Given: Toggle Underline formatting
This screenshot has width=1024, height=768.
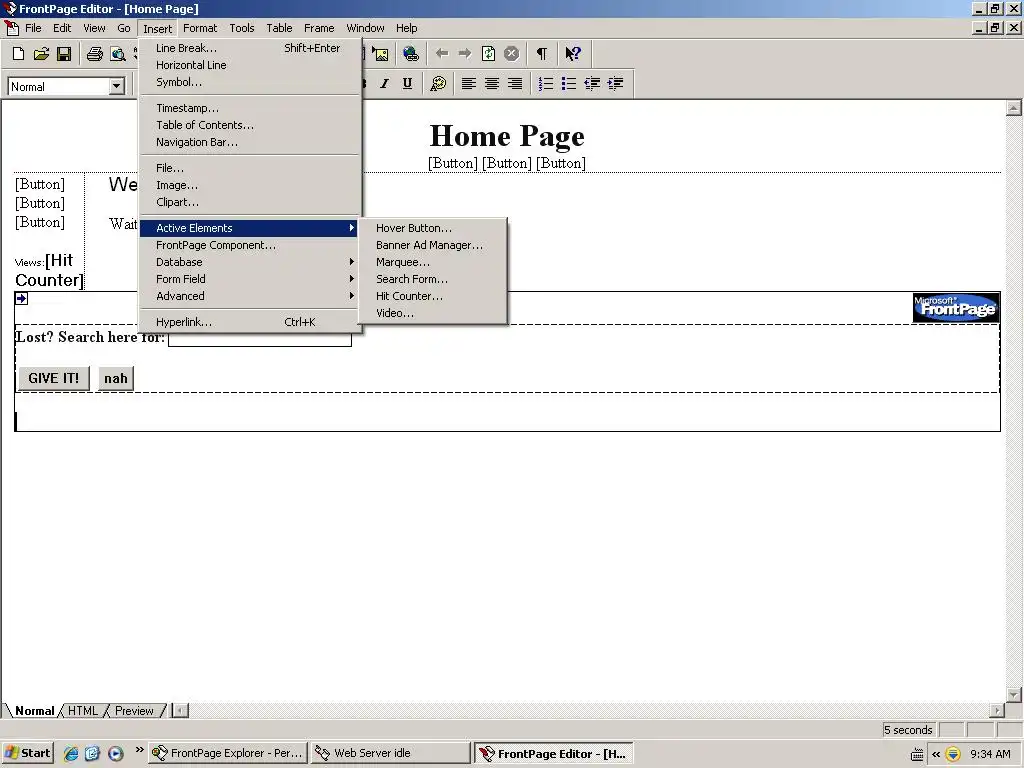Looking at the screenshot, I should point(408,84).
